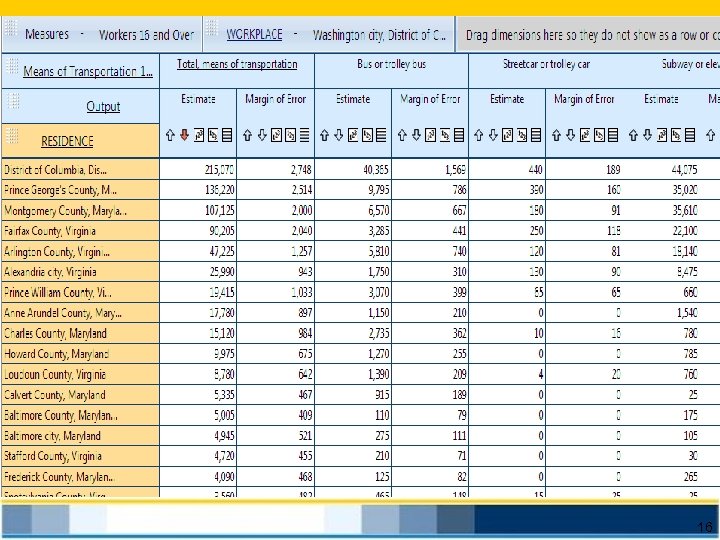The width and height of the screenshot is (720, 540).
Task: Click horizontal-lines icon under Bus Estimate column
Action: tap(381, 135)
